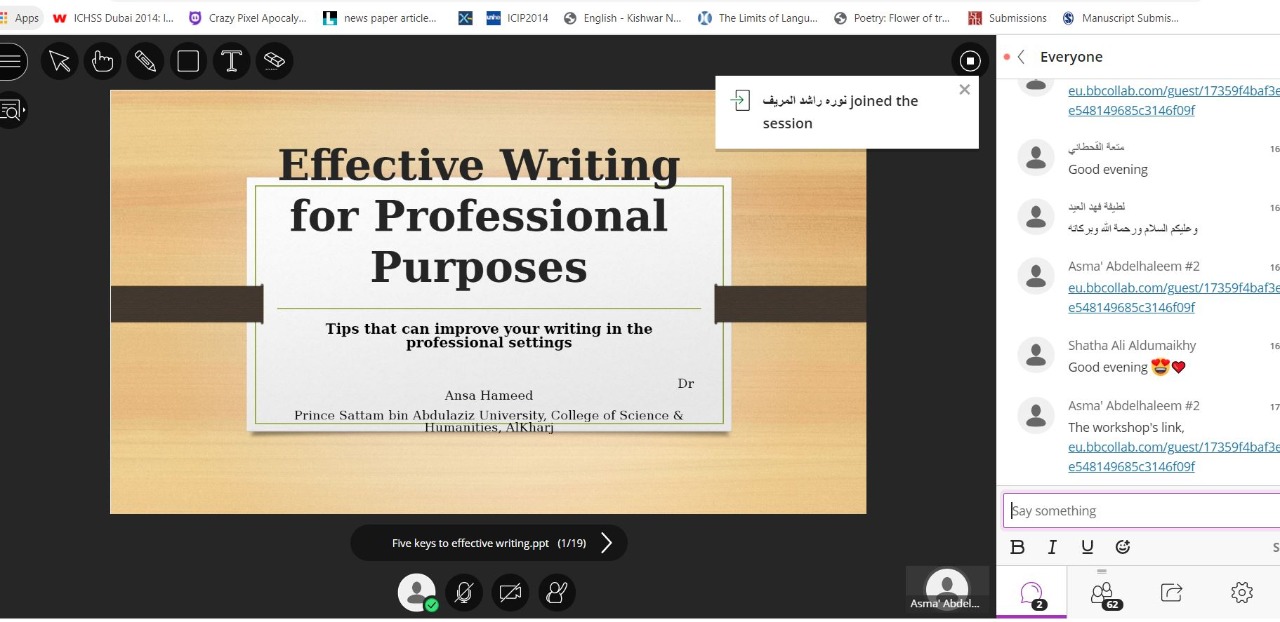Select the hand pan tool
The width and height of the screenshot is (1280, 622).
[102, 62]
